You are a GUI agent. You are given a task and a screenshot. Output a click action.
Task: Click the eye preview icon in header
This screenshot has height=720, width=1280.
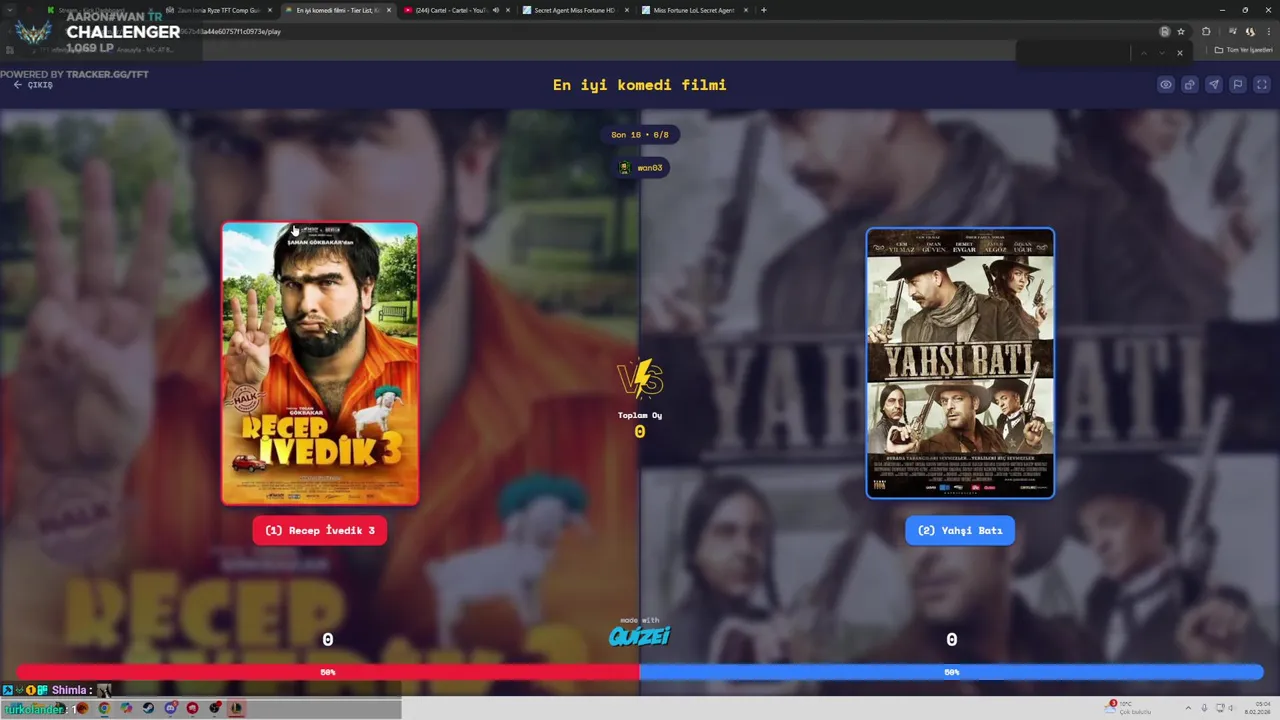1166,85
